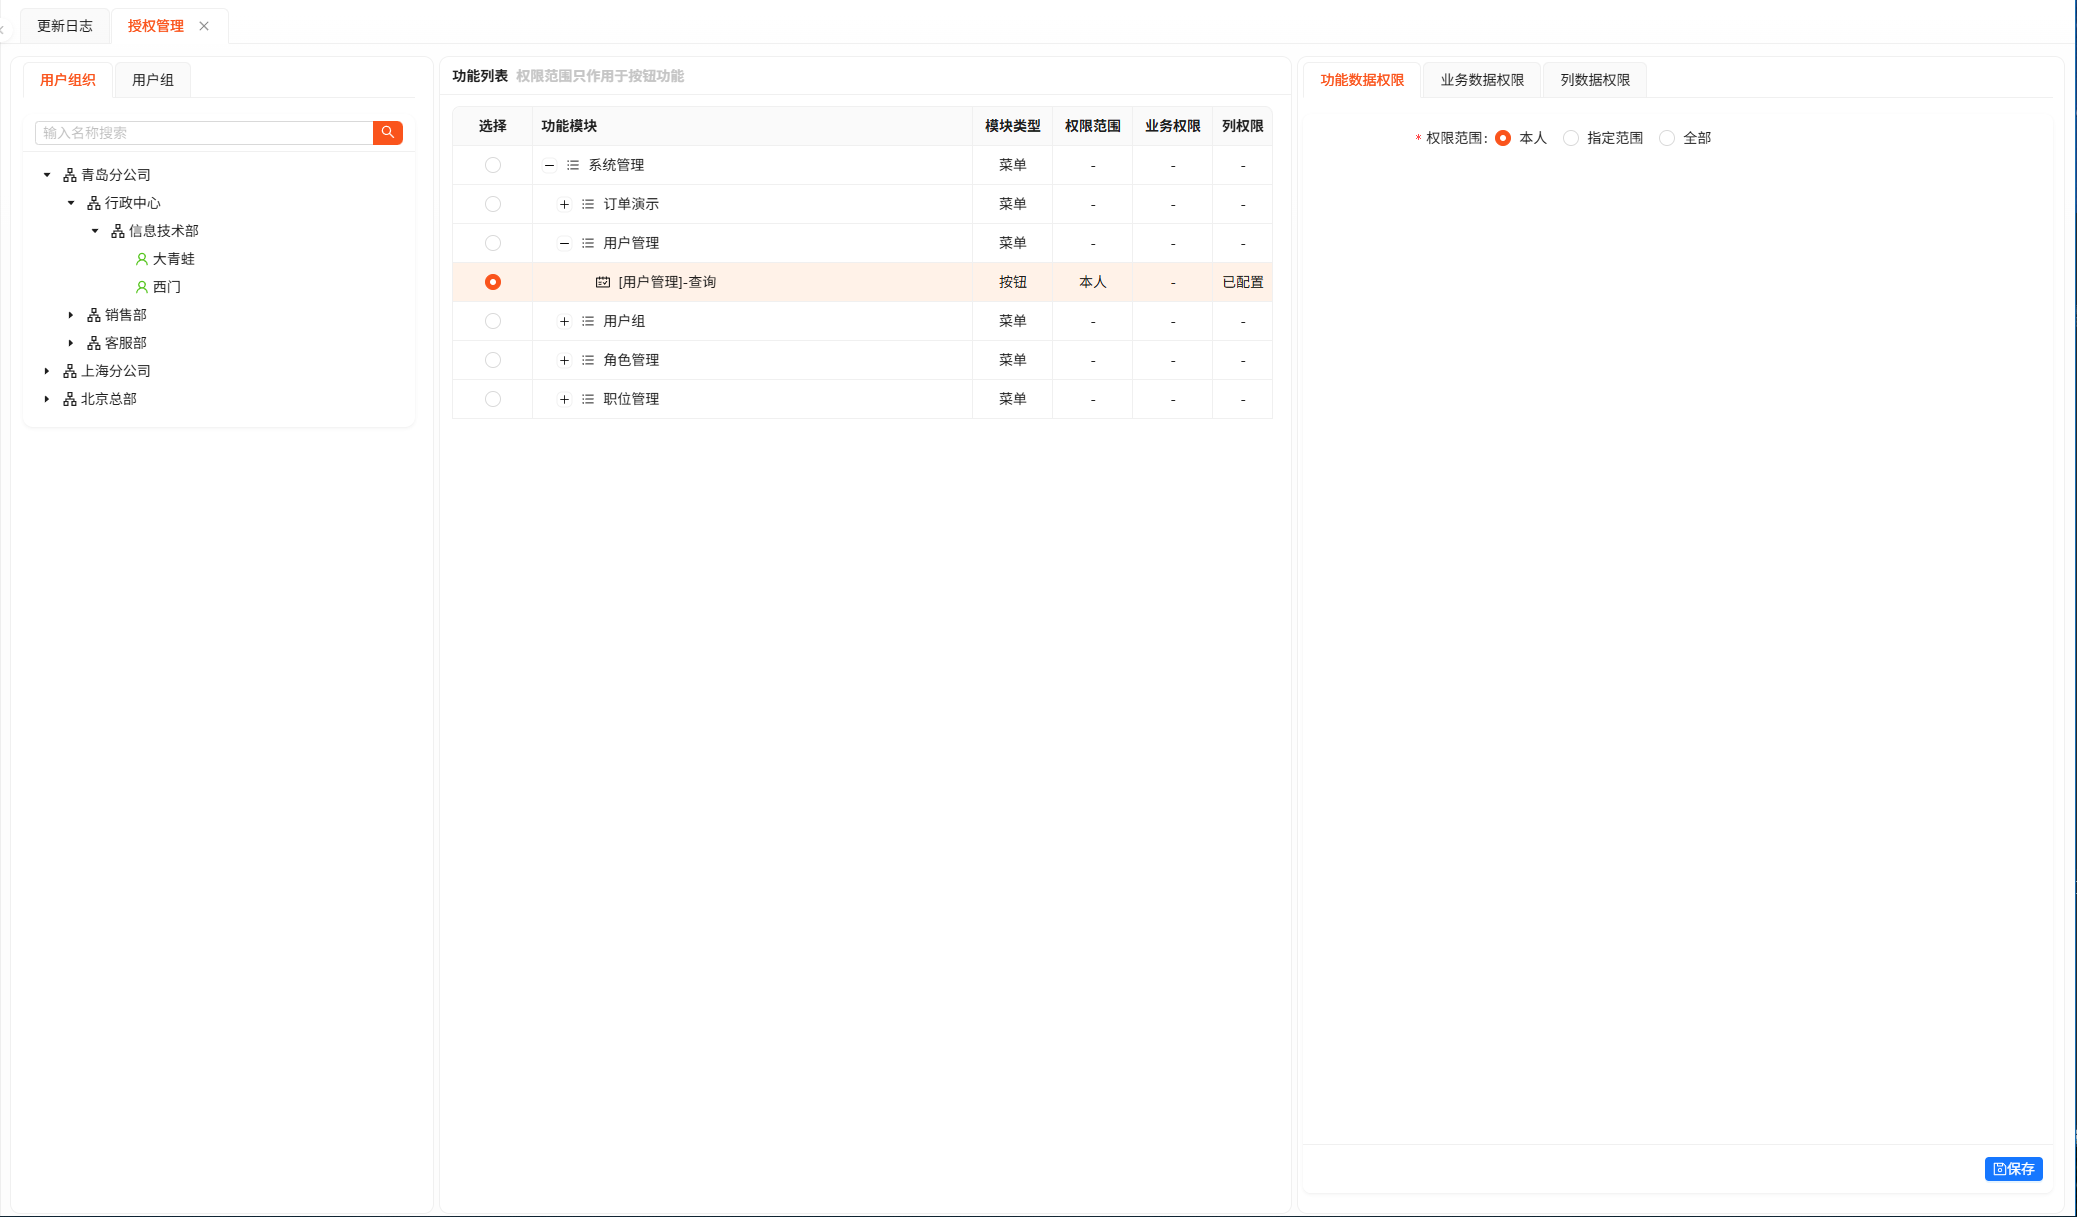Click the 销售部 department org icon

pos(94,315)
